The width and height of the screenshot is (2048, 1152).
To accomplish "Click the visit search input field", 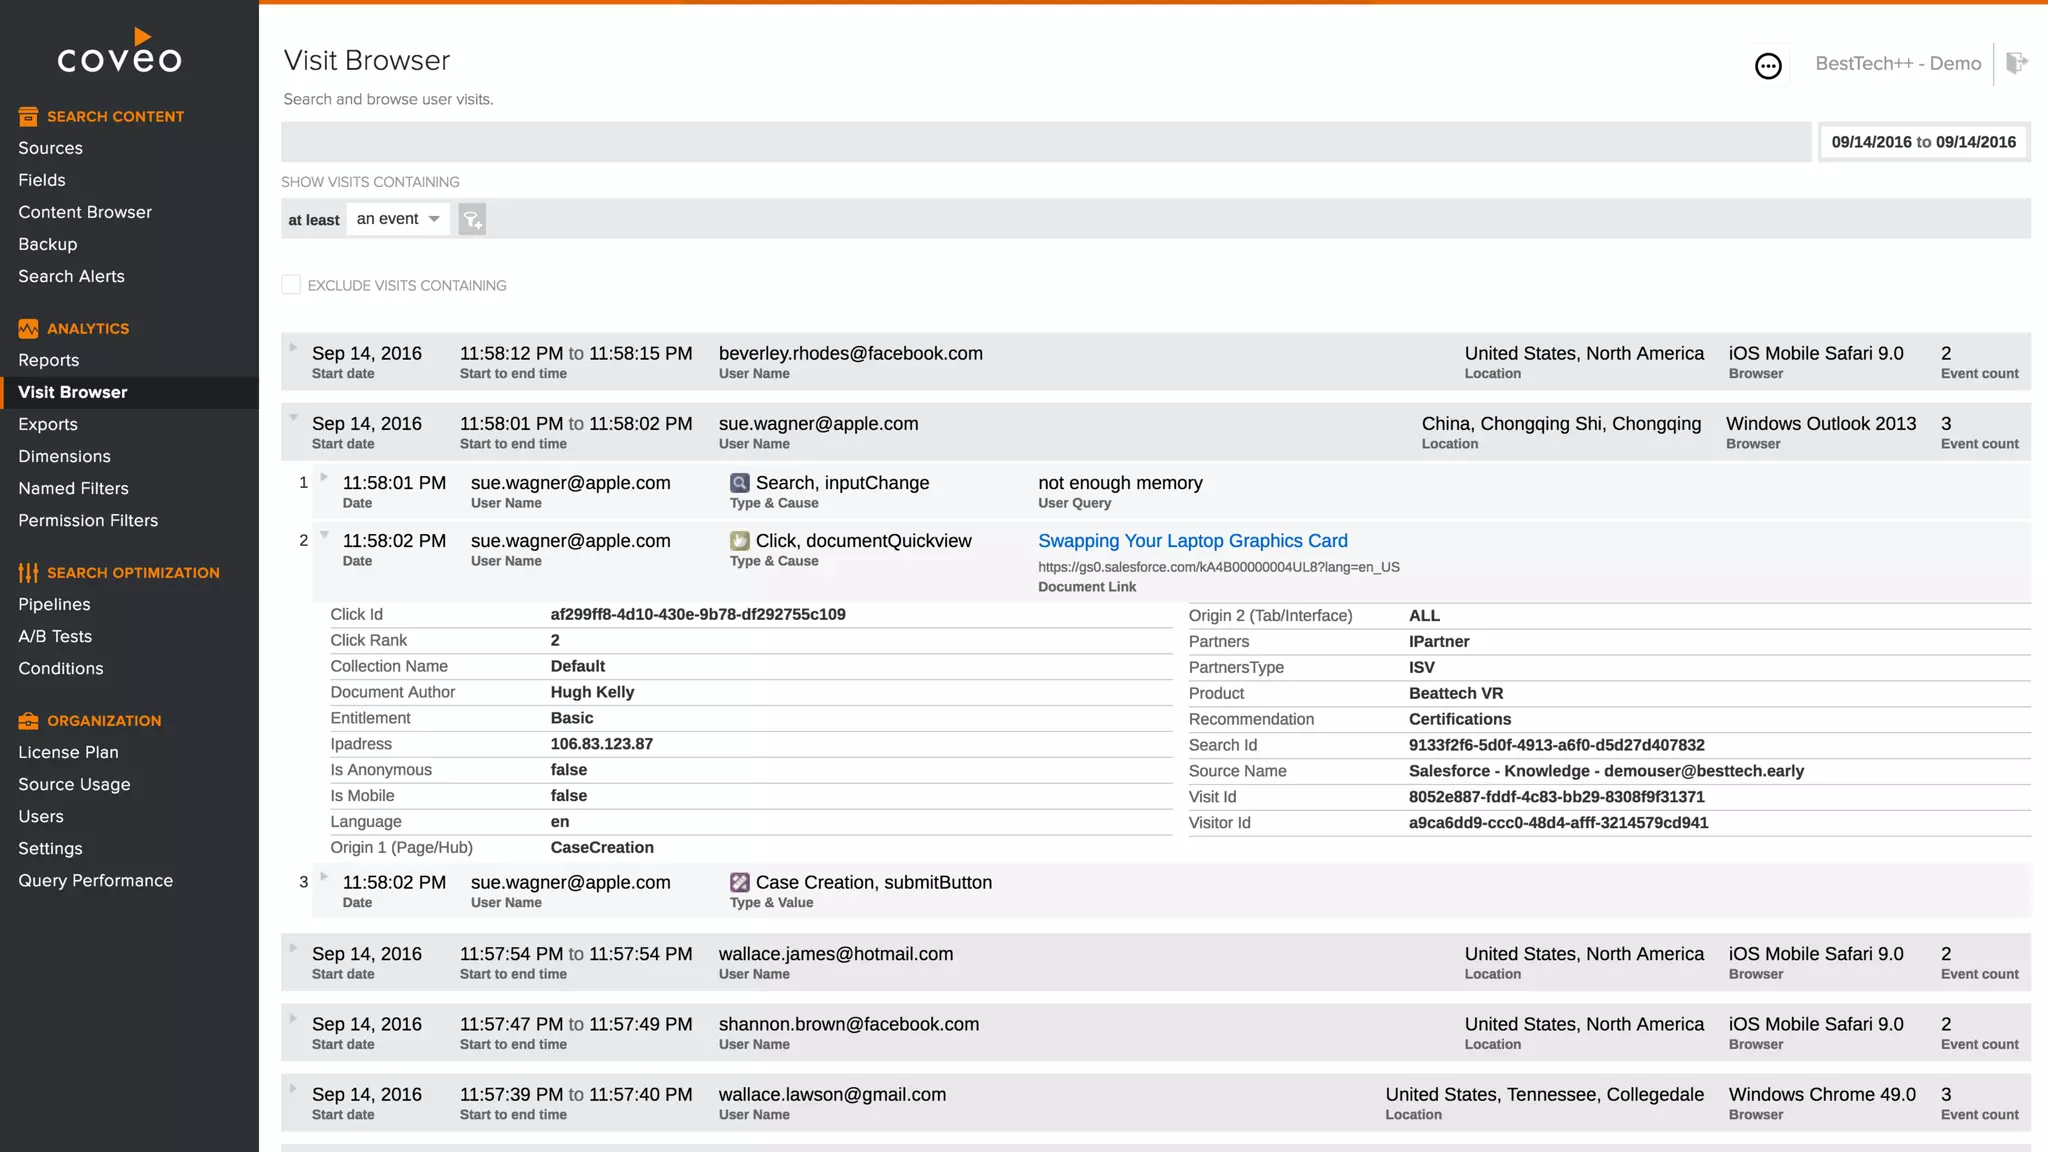I will (1045, 142).
